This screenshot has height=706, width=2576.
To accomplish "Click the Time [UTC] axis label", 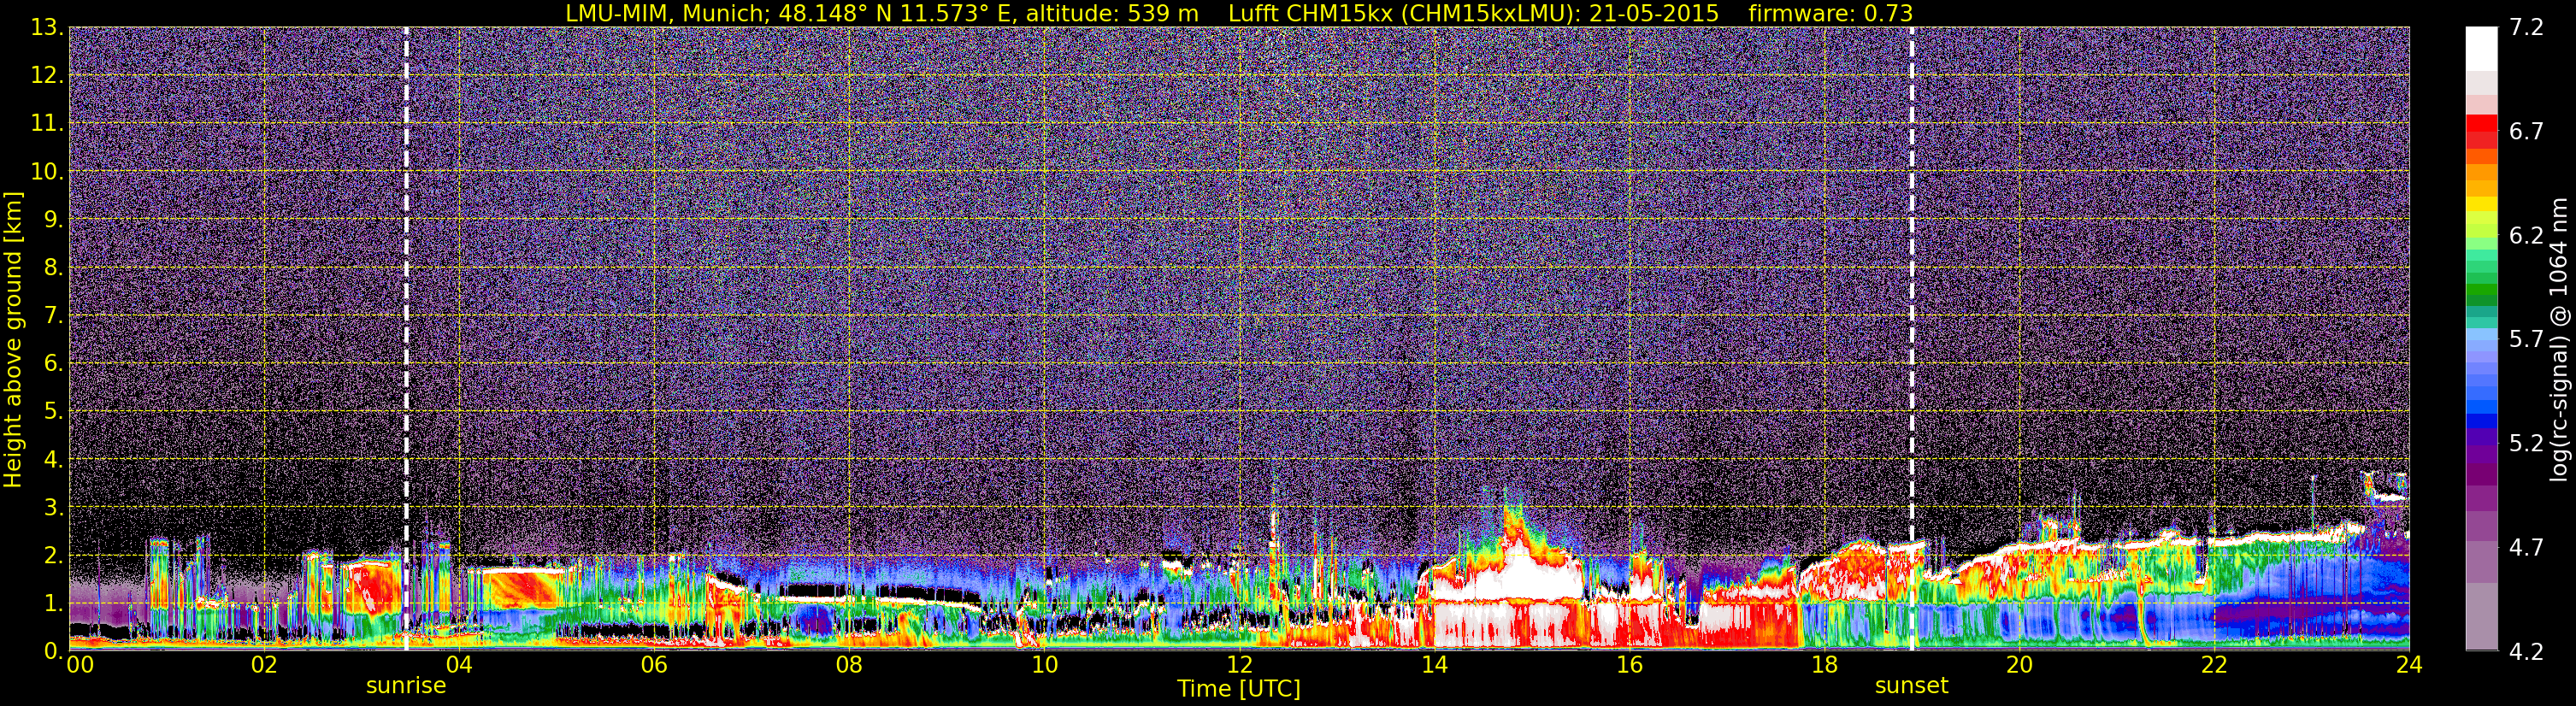I will pyautogui.click(x=1239, y=688).
